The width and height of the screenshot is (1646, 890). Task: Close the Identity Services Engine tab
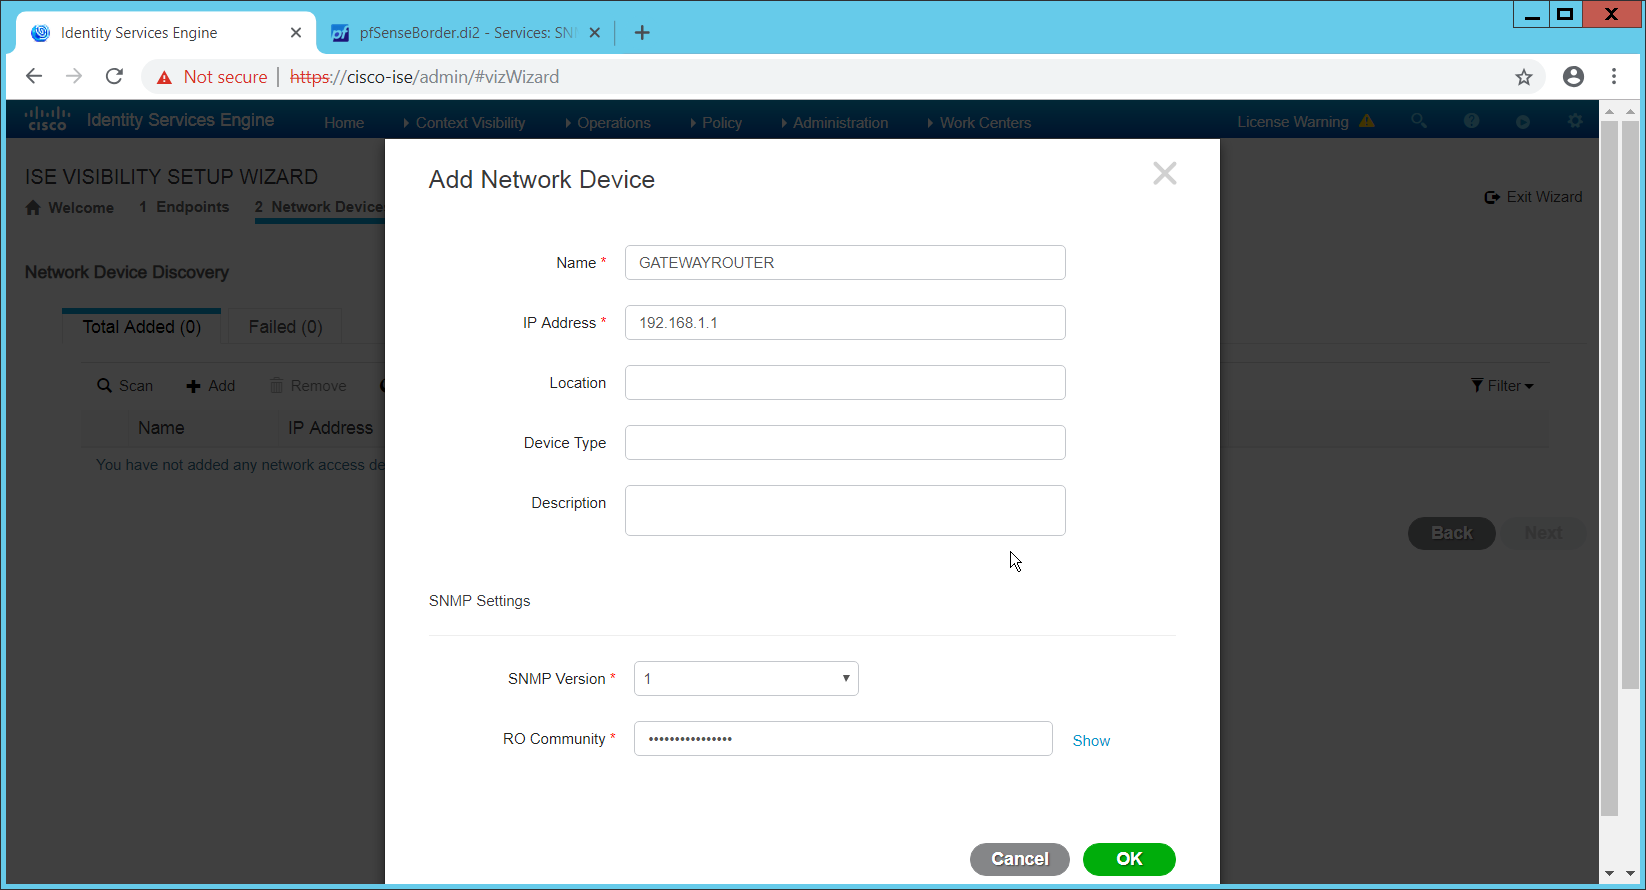pyautogui.click(x=296, y=33)
